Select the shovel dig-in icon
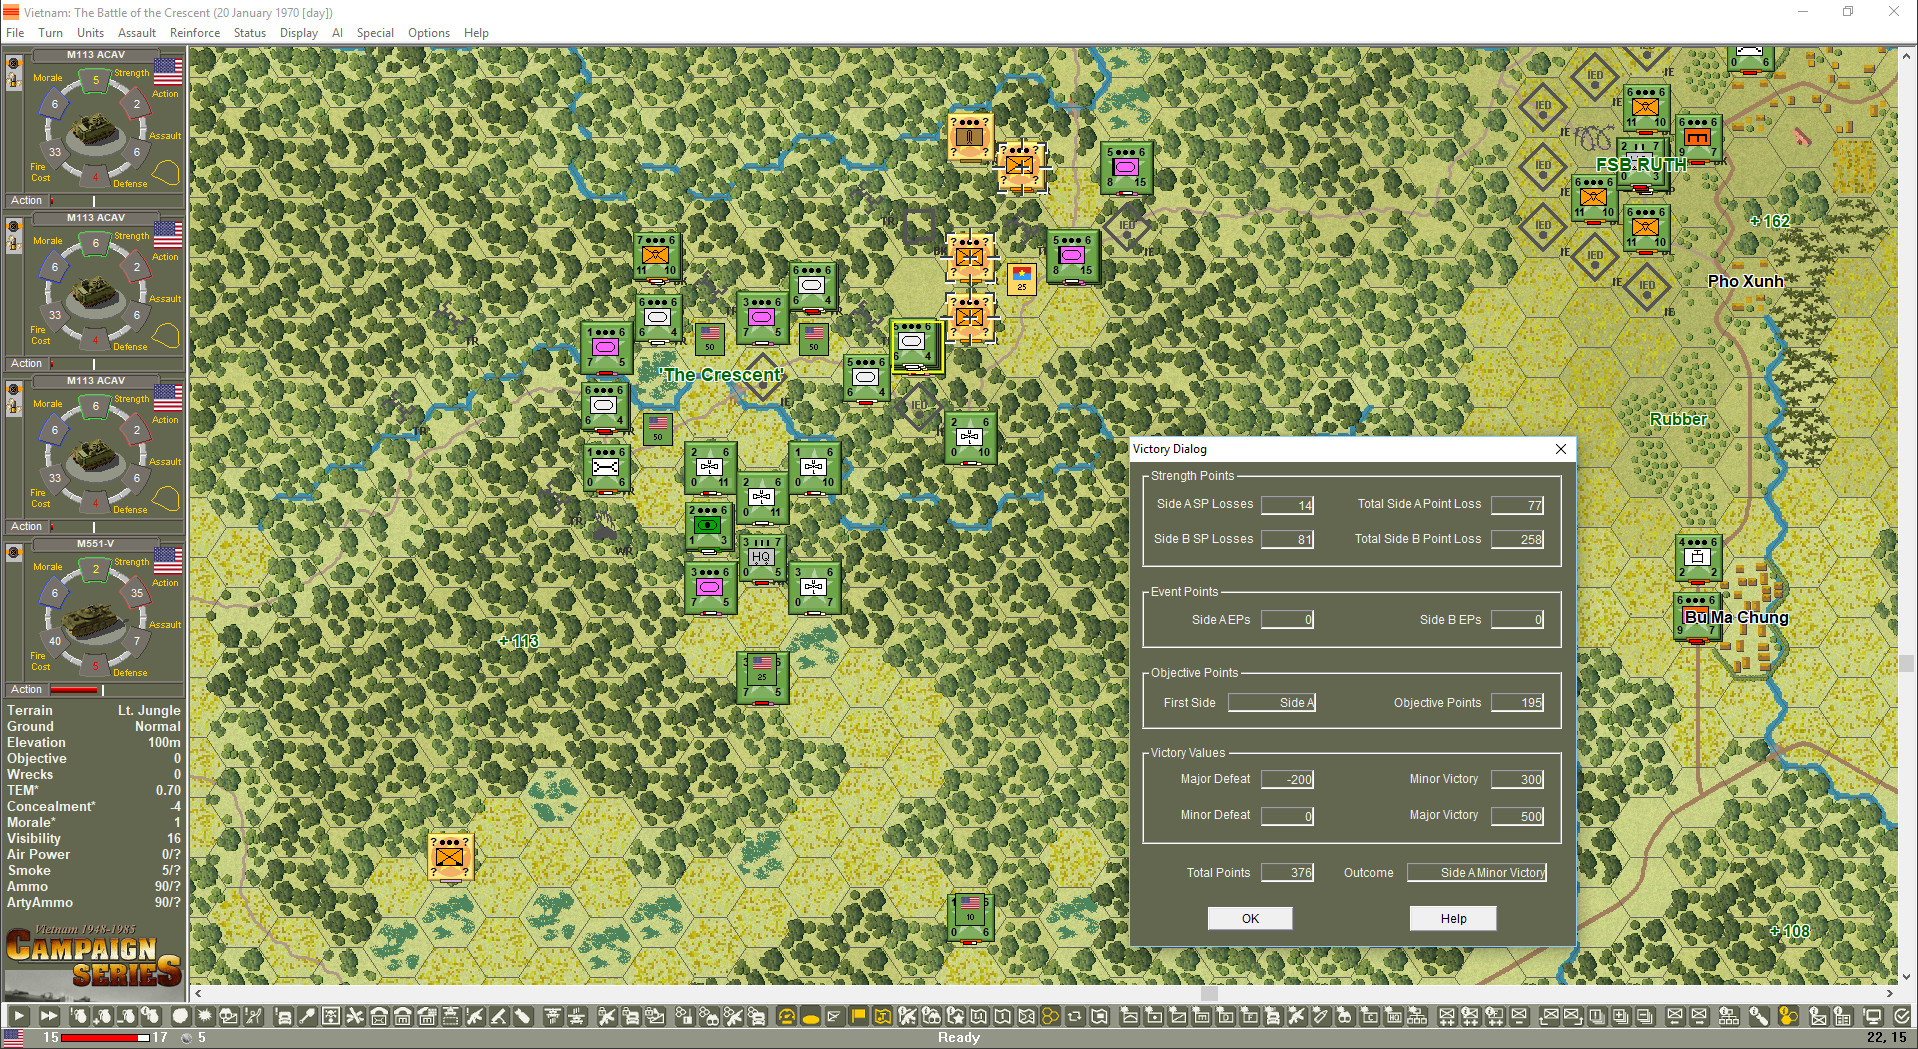The width and height of the screenshot is (1918, 1049). coord(306,1016)
